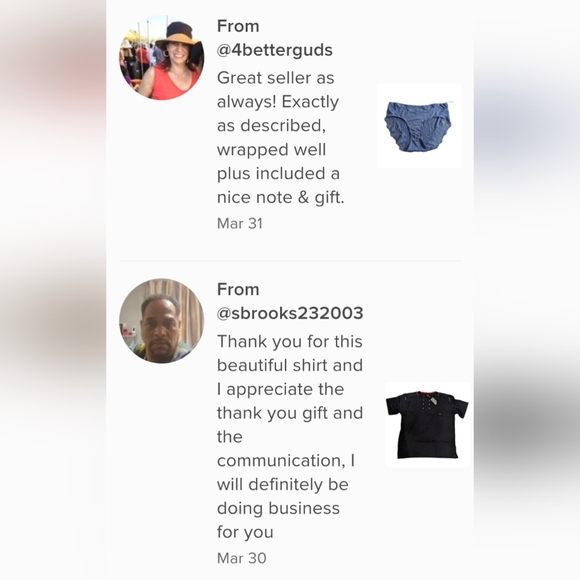Open the 4betterguds profile picture with hat
This screenshot has width=580, height=580.
click(x=162, y=57)
